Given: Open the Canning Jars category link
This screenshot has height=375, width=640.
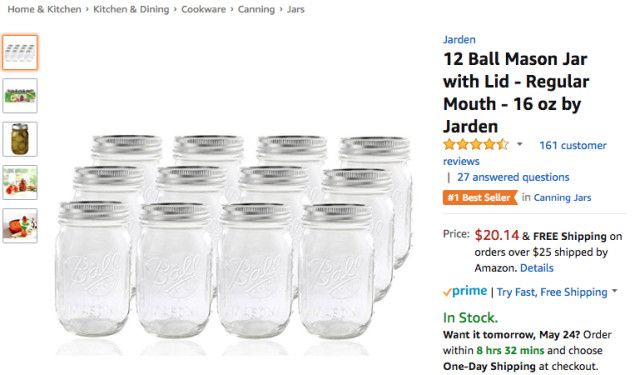Looking at the screenshot, I should click(562, 197).
